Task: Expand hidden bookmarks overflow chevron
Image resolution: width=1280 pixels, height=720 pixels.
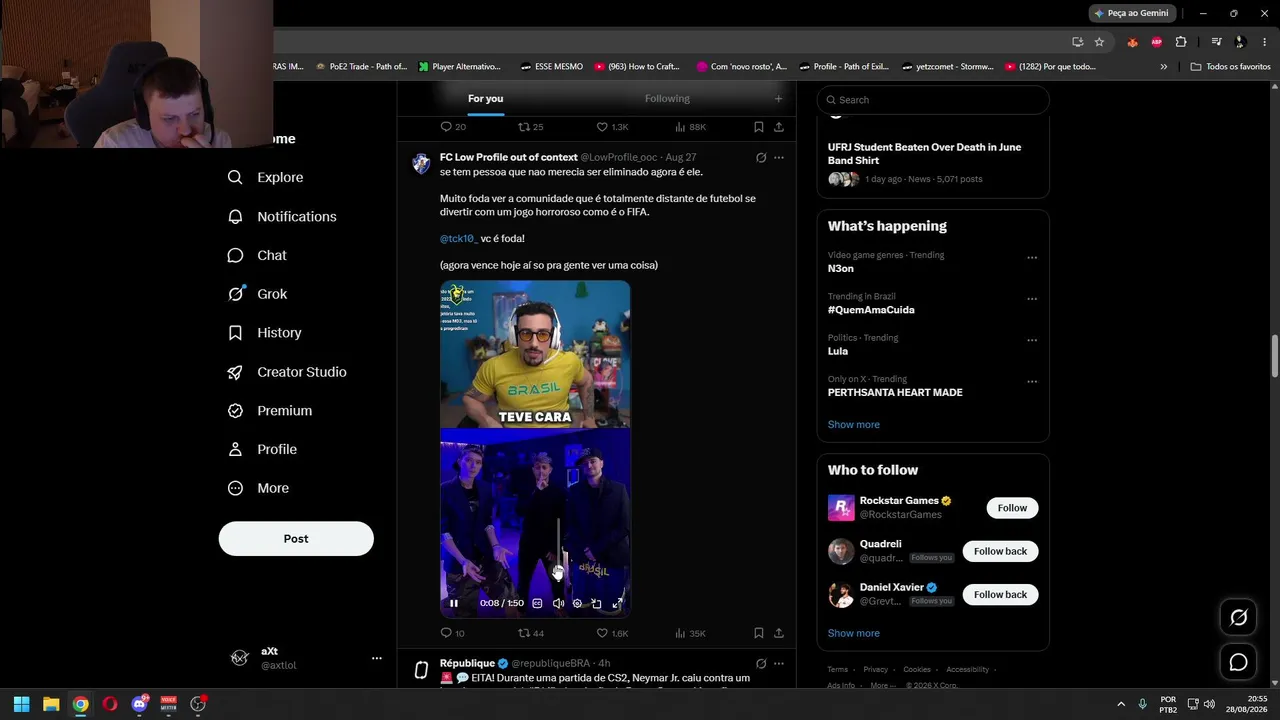Action: pos(1163,67)
